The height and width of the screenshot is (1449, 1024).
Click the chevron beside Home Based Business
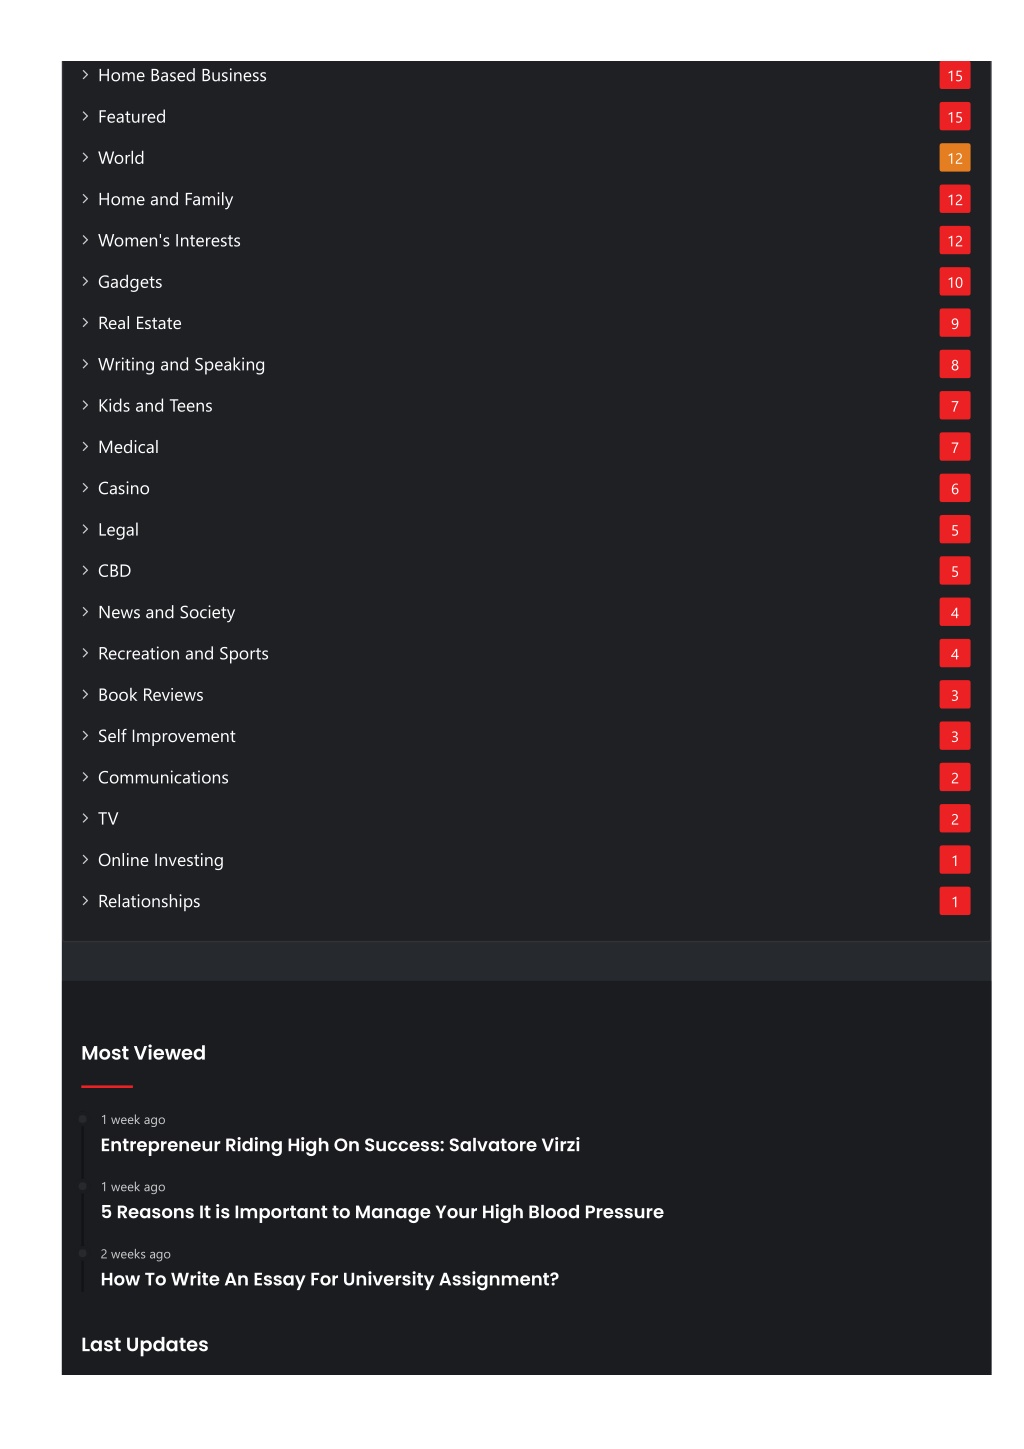85,75
